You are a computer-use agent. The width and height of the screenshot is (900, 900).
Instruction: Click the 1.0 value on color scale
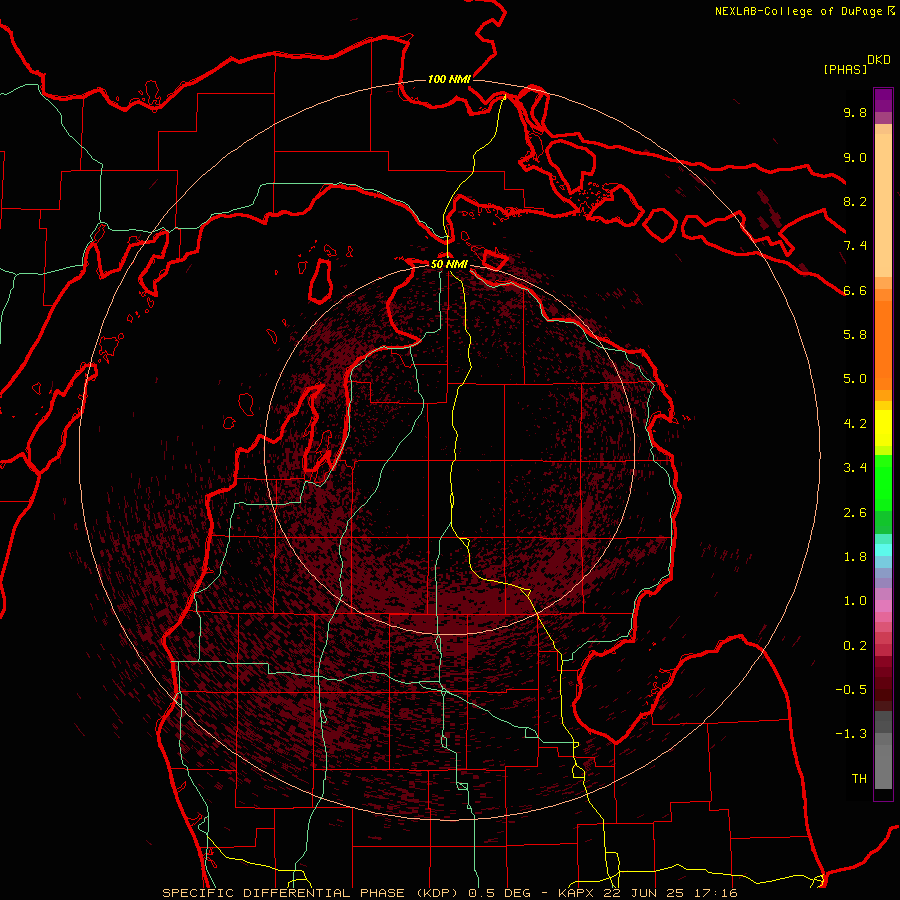click(855, 601)
